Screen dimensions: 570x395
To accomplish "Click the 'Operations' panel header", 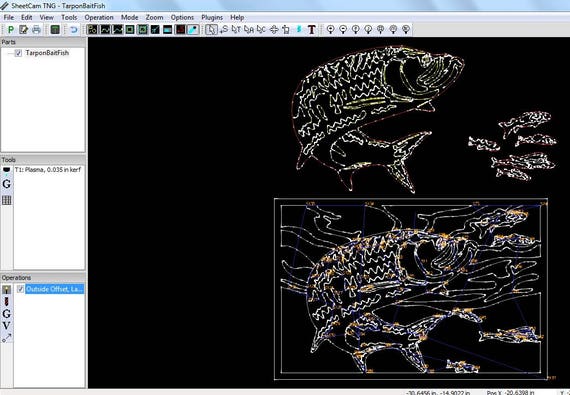I will (43, 278).
